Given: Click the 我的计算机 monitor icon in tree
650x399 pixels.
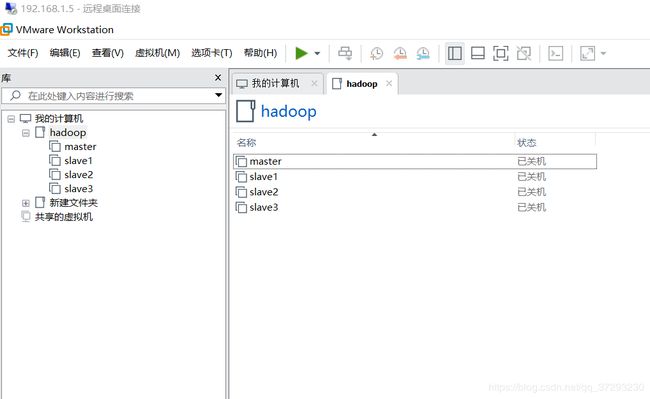Looking at the screenshot, I should pos(26,119).
